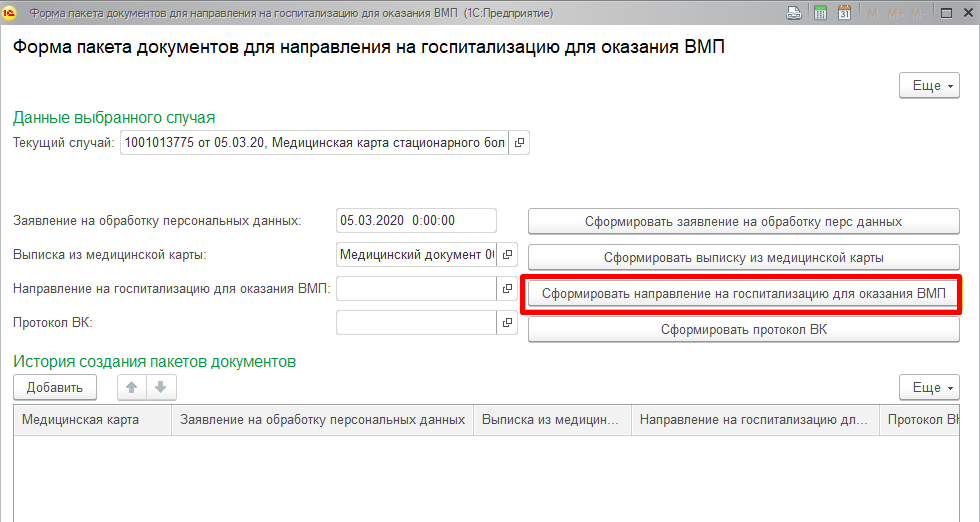The width and height of the screenshot is (980, 522).
Task: Click the print icon in title bar
Action: 793,13
